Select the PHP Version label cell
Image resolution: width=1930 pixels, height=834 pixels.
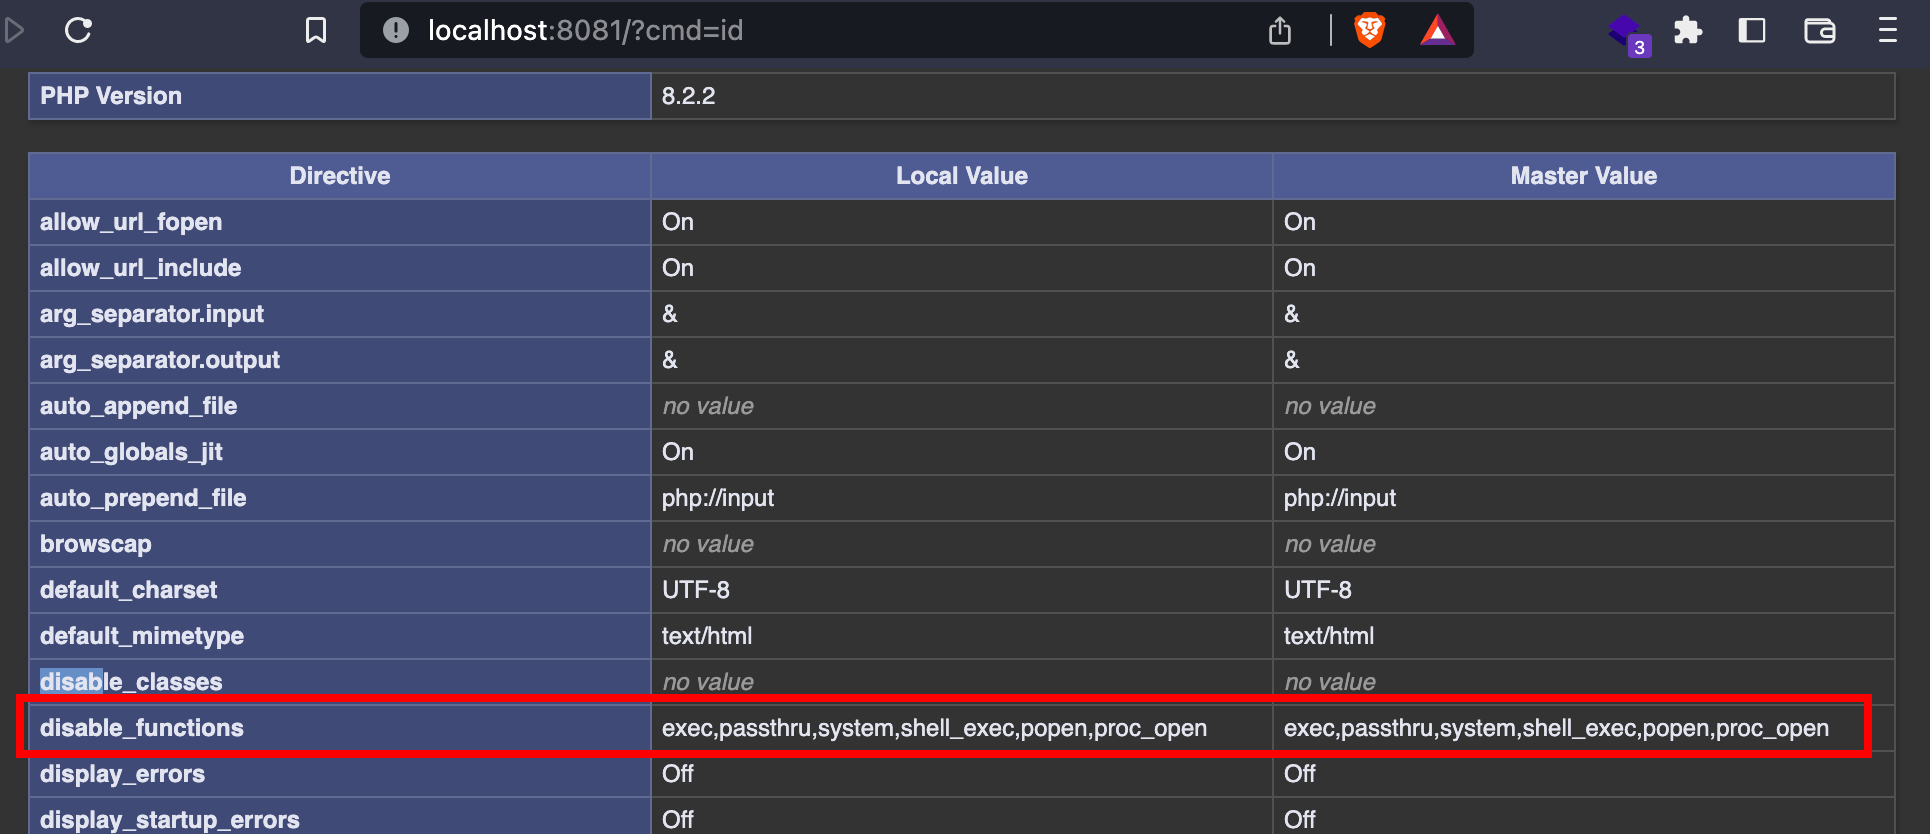[340, 96]
